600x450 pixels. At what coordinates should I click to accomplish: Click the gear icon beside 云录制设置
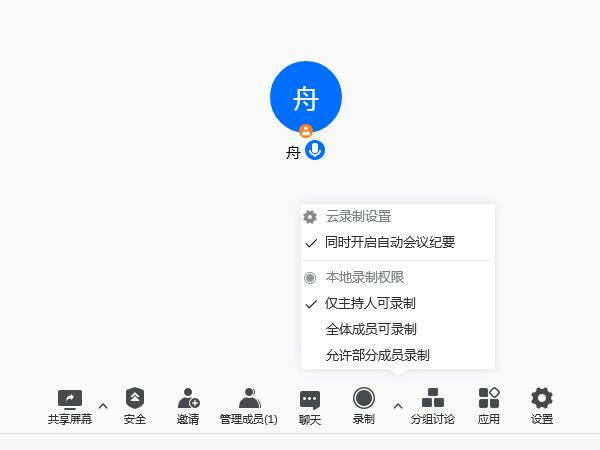click(x=310, y=217)
